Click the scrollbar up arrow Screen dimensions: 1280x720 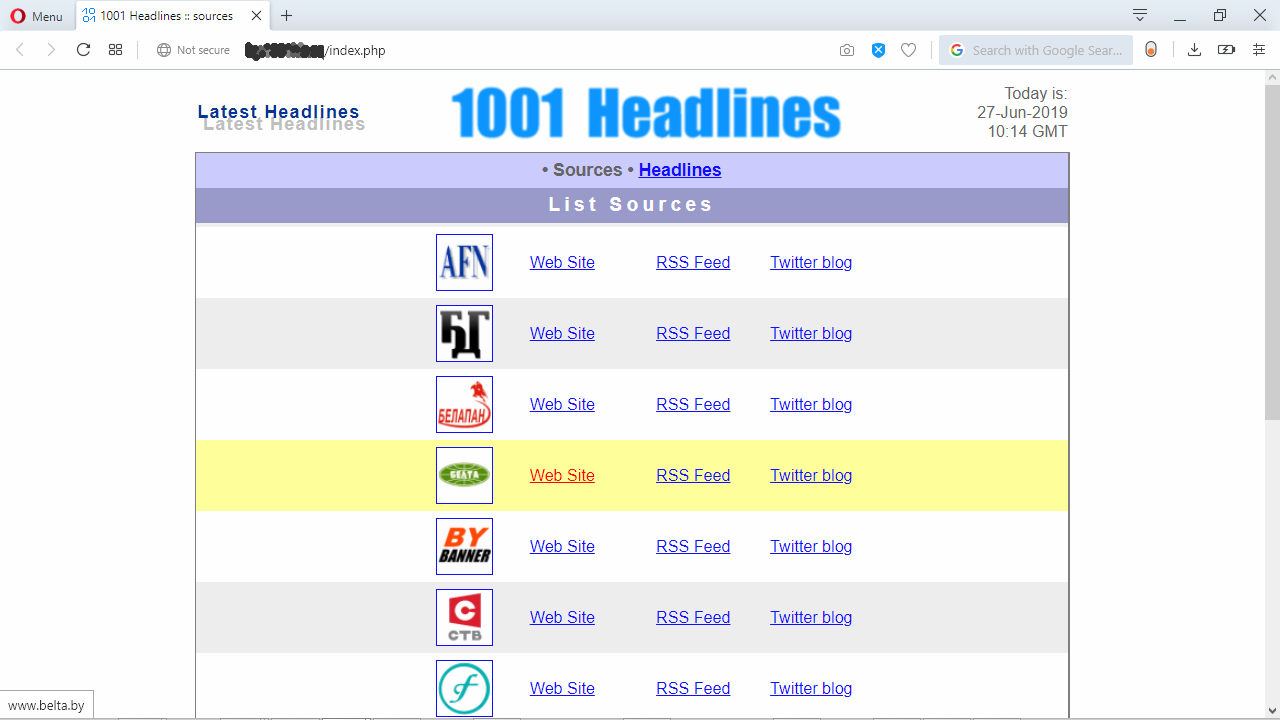[x=1272, y=78]
